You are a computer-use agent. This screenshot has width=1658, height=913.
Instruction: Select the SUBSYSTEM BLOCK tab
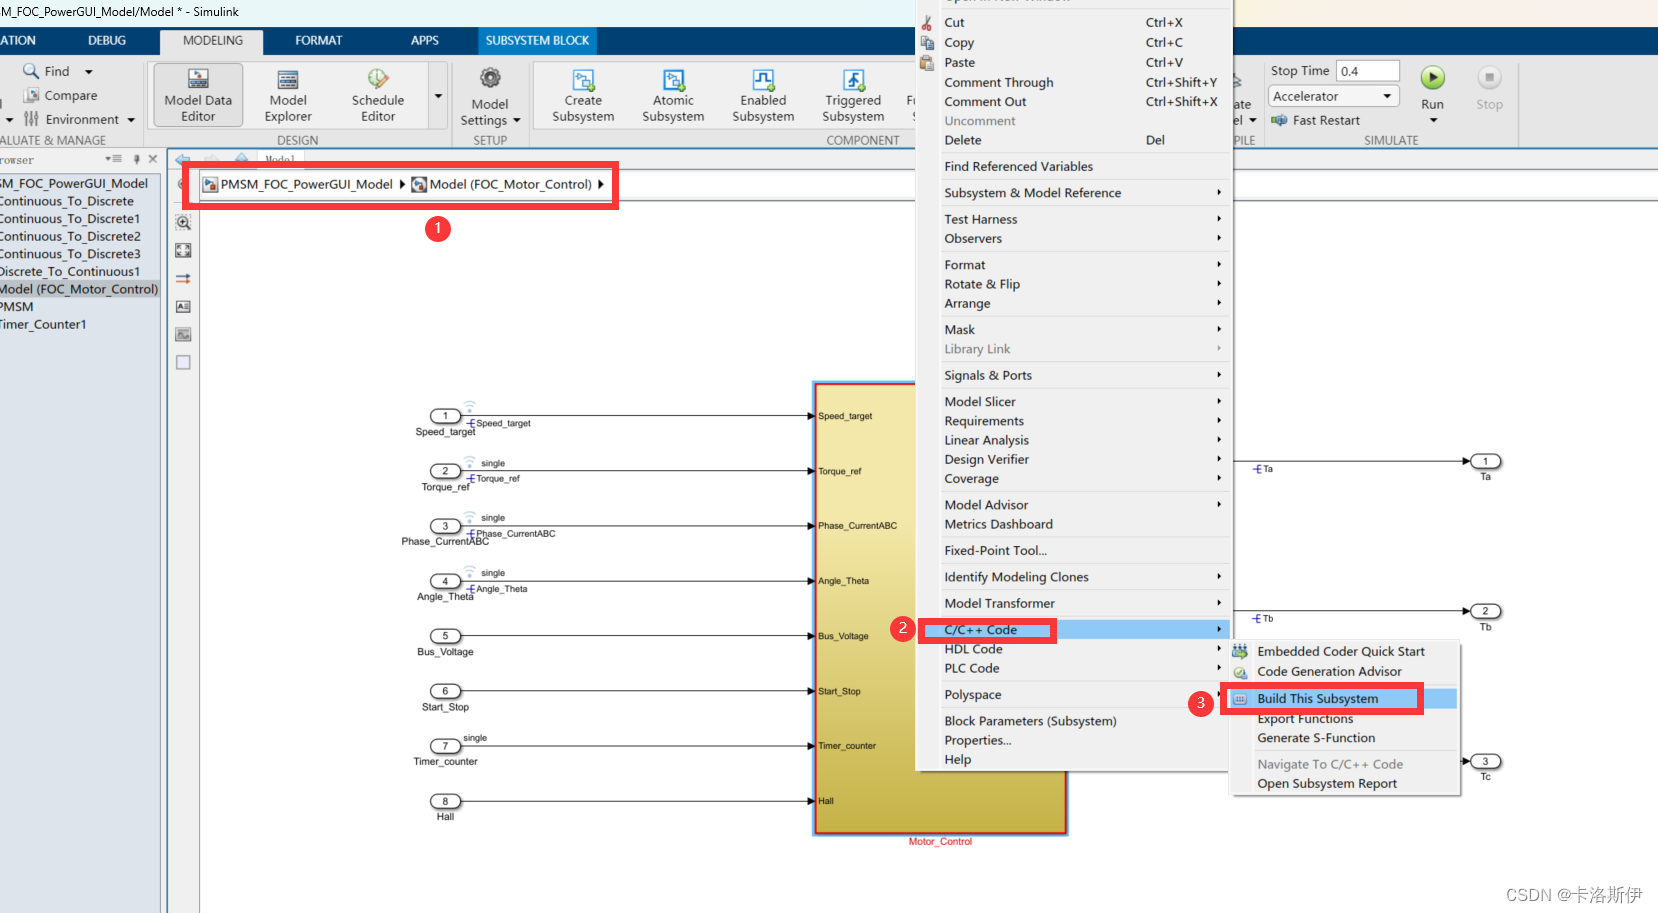pos(537,41)
